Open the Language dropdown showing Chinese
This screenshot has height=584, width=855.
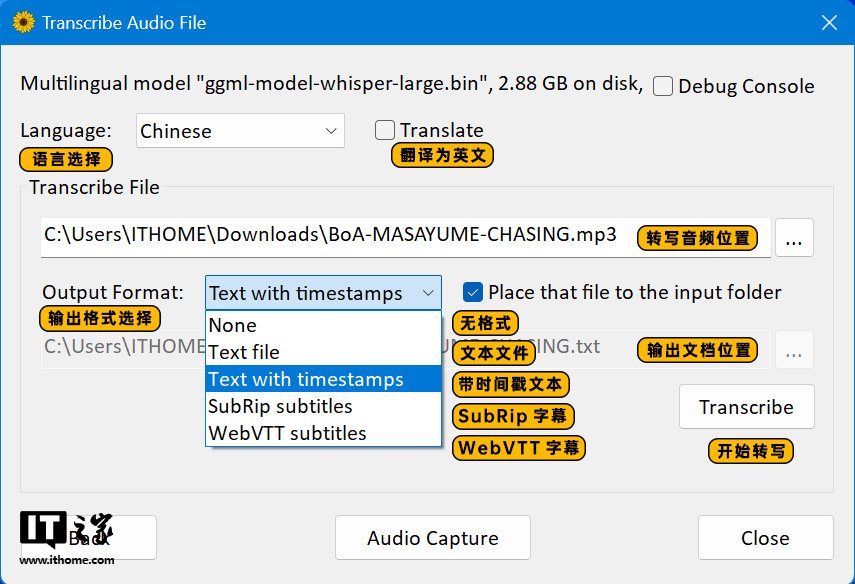pos(240,131)
